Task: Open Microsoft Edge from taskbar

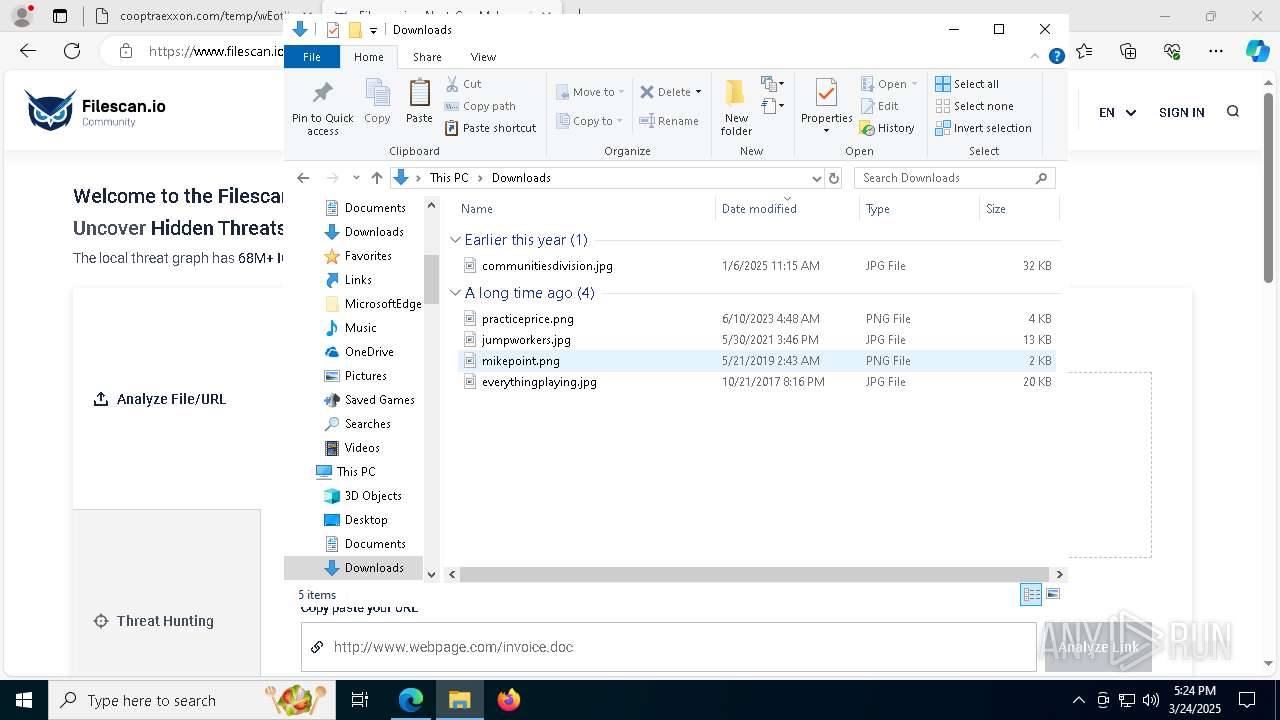Action: coord(411,700)
